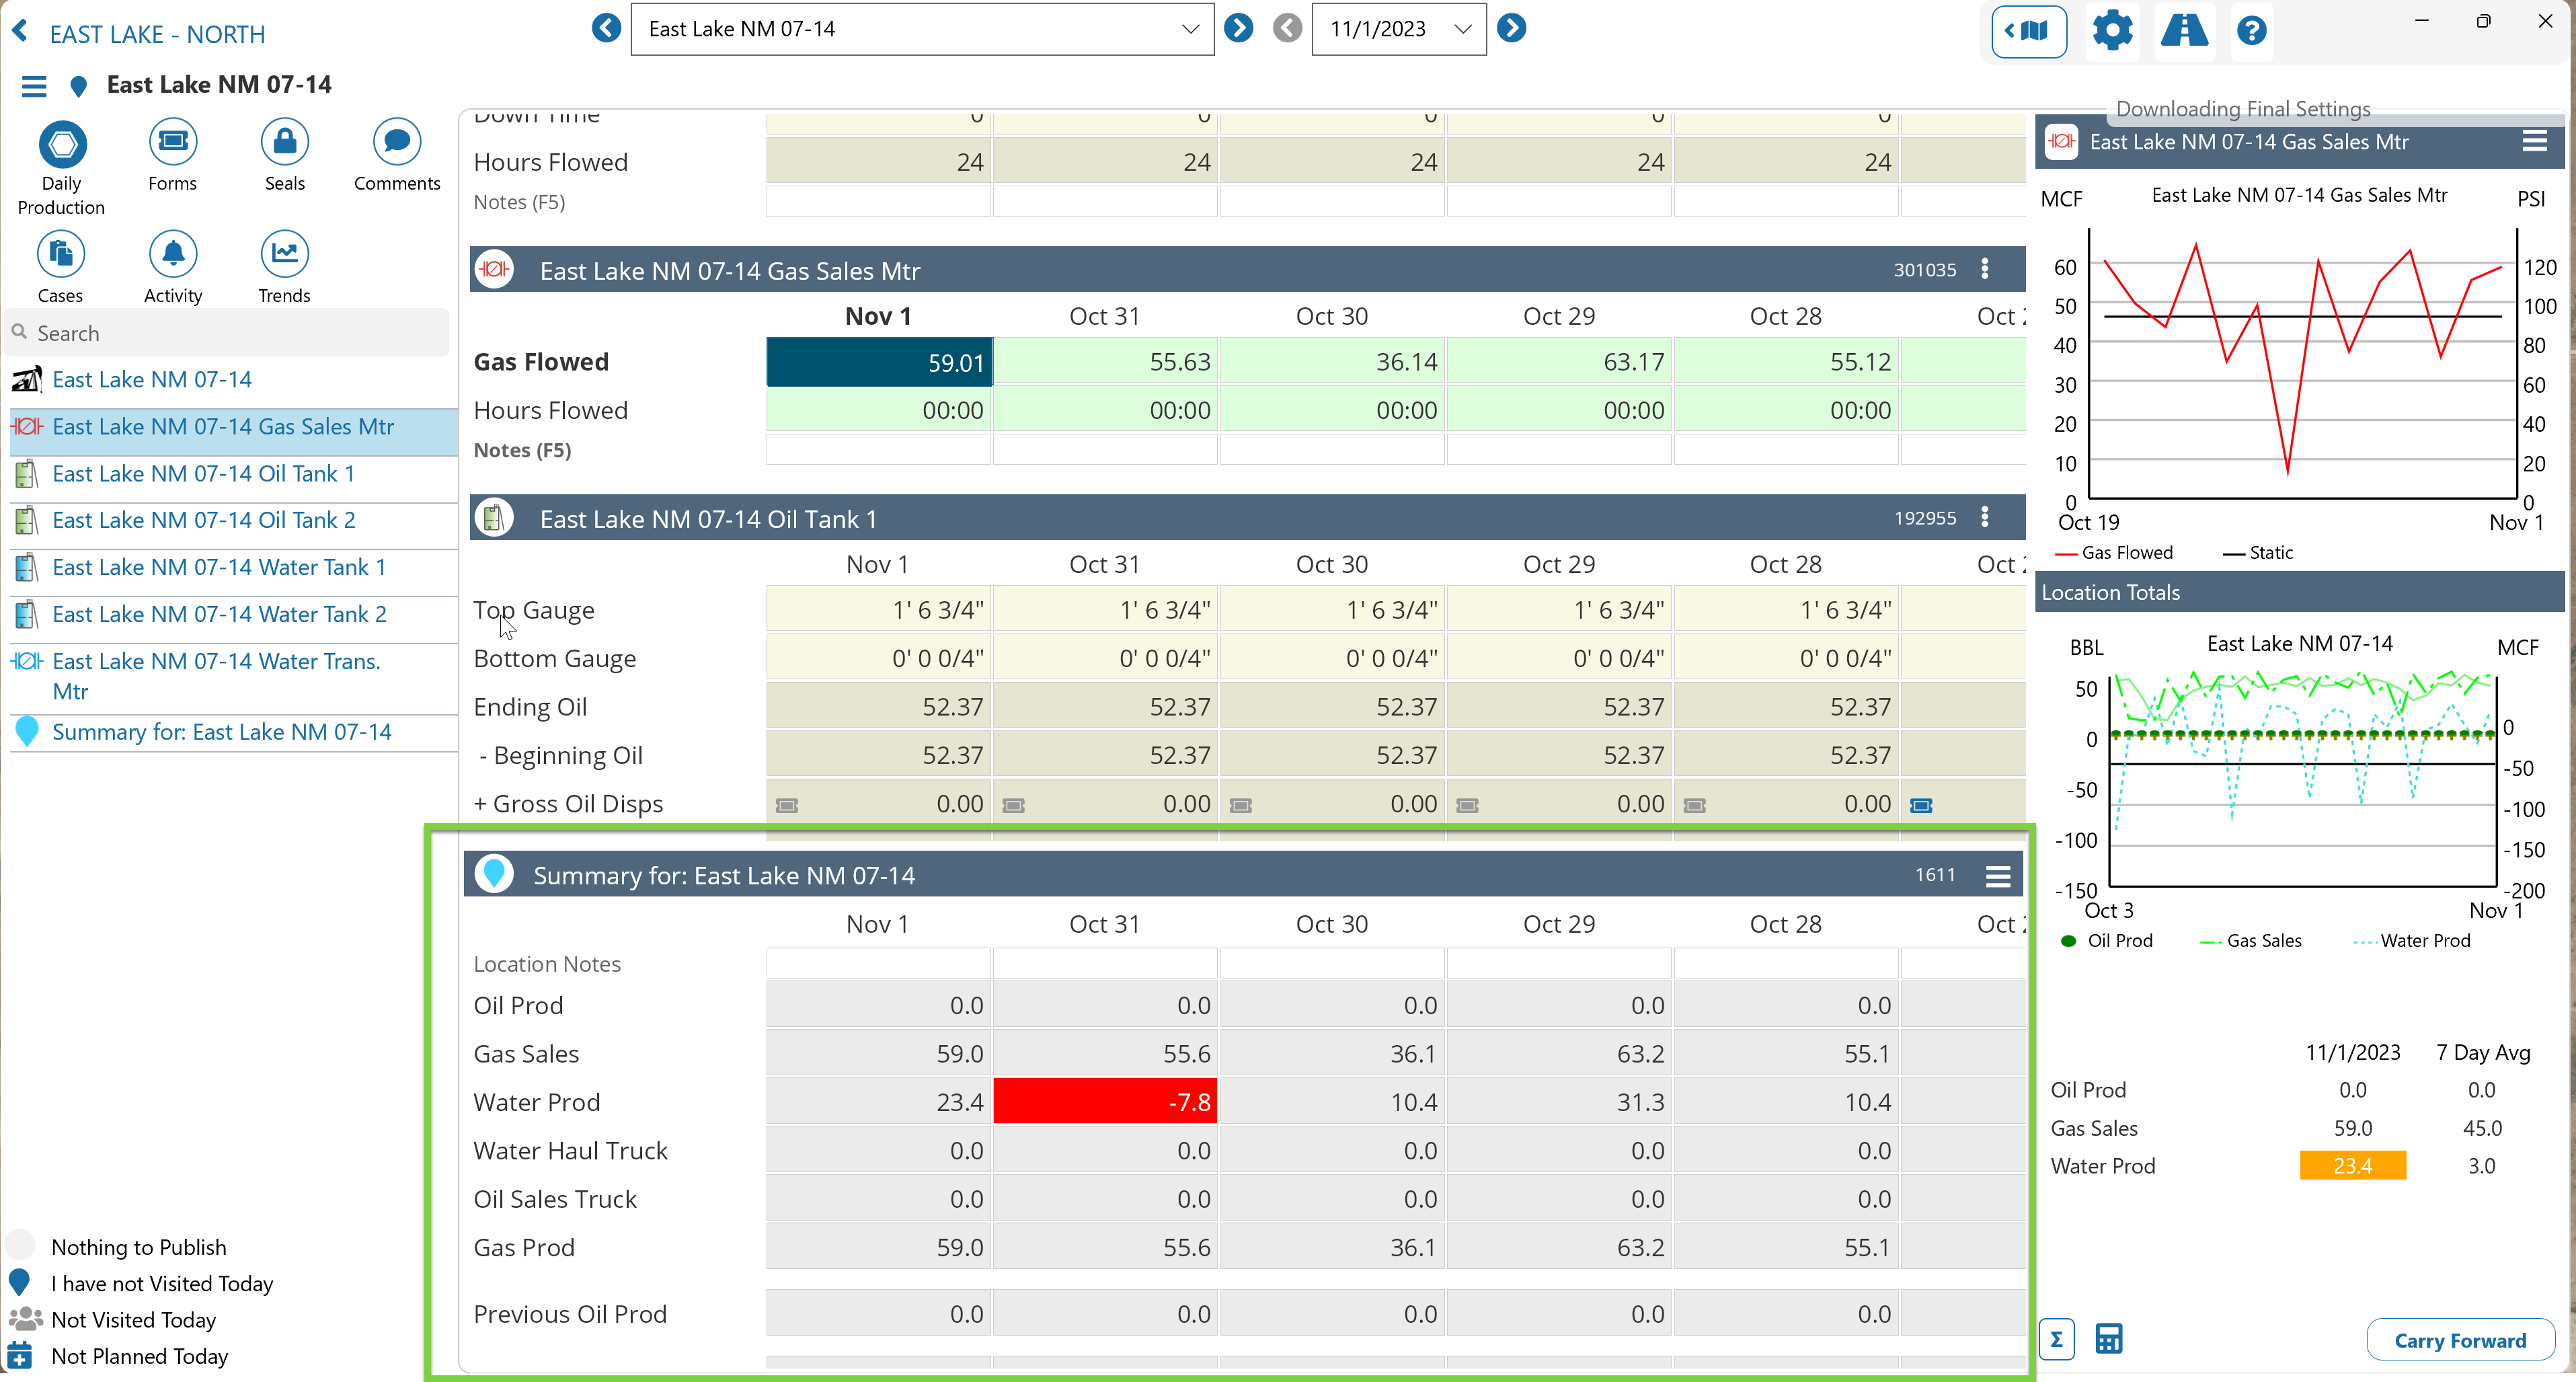This screenshot has width=2576, height=1382.
Task: Open Summary section hamburger menu
Action: pyautogui.click(x=1998, y=876)
